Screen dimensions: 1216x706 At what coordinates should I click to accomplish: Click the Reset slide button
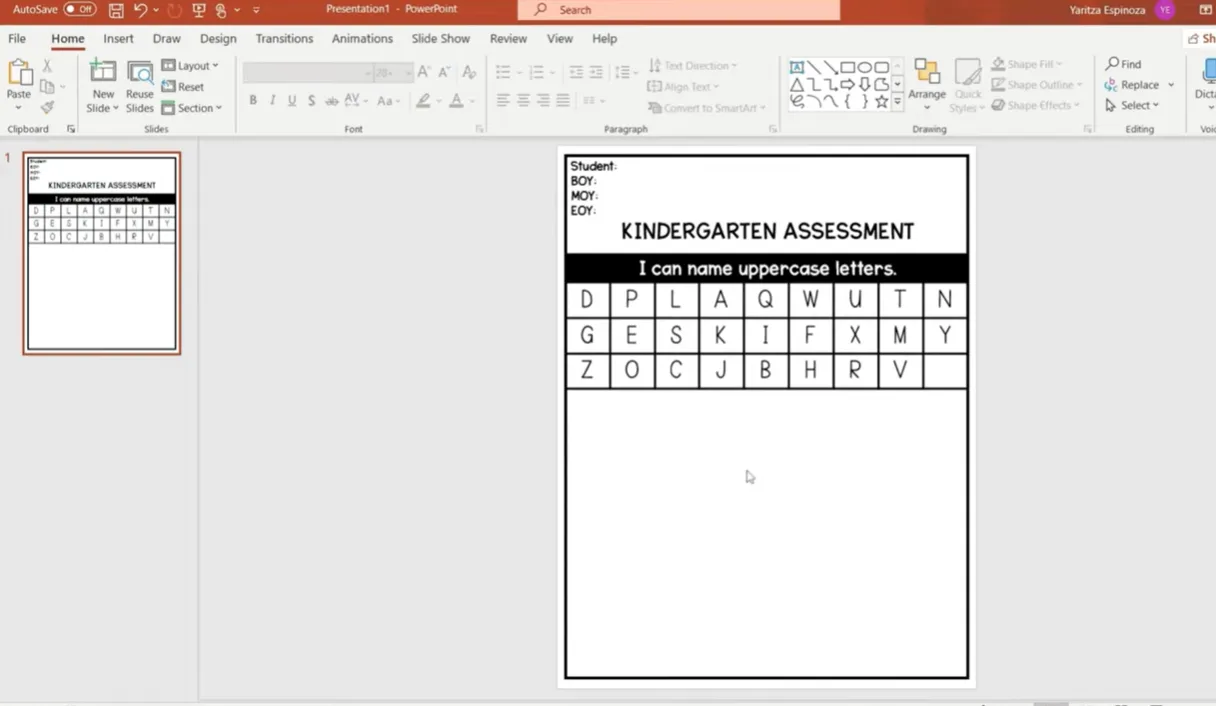(x=184, y=87)
